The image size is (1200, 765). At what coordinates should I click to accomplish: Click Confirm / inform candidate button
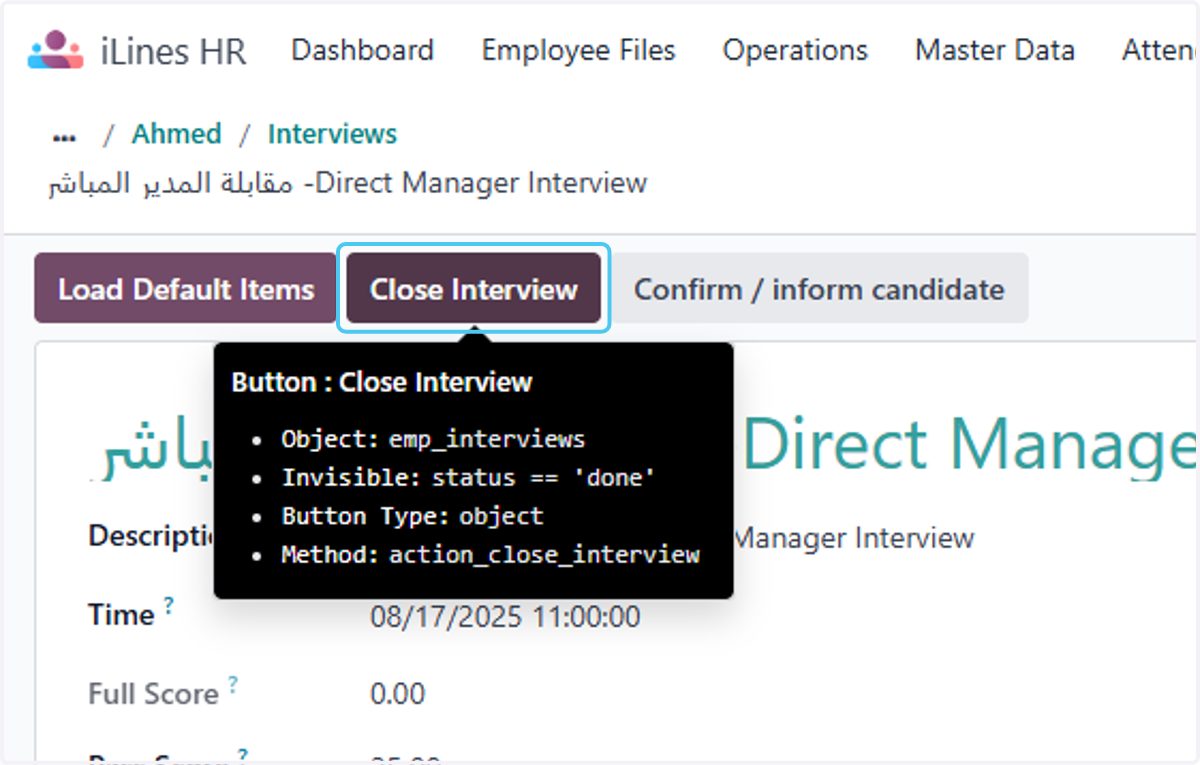coord(820,289)
